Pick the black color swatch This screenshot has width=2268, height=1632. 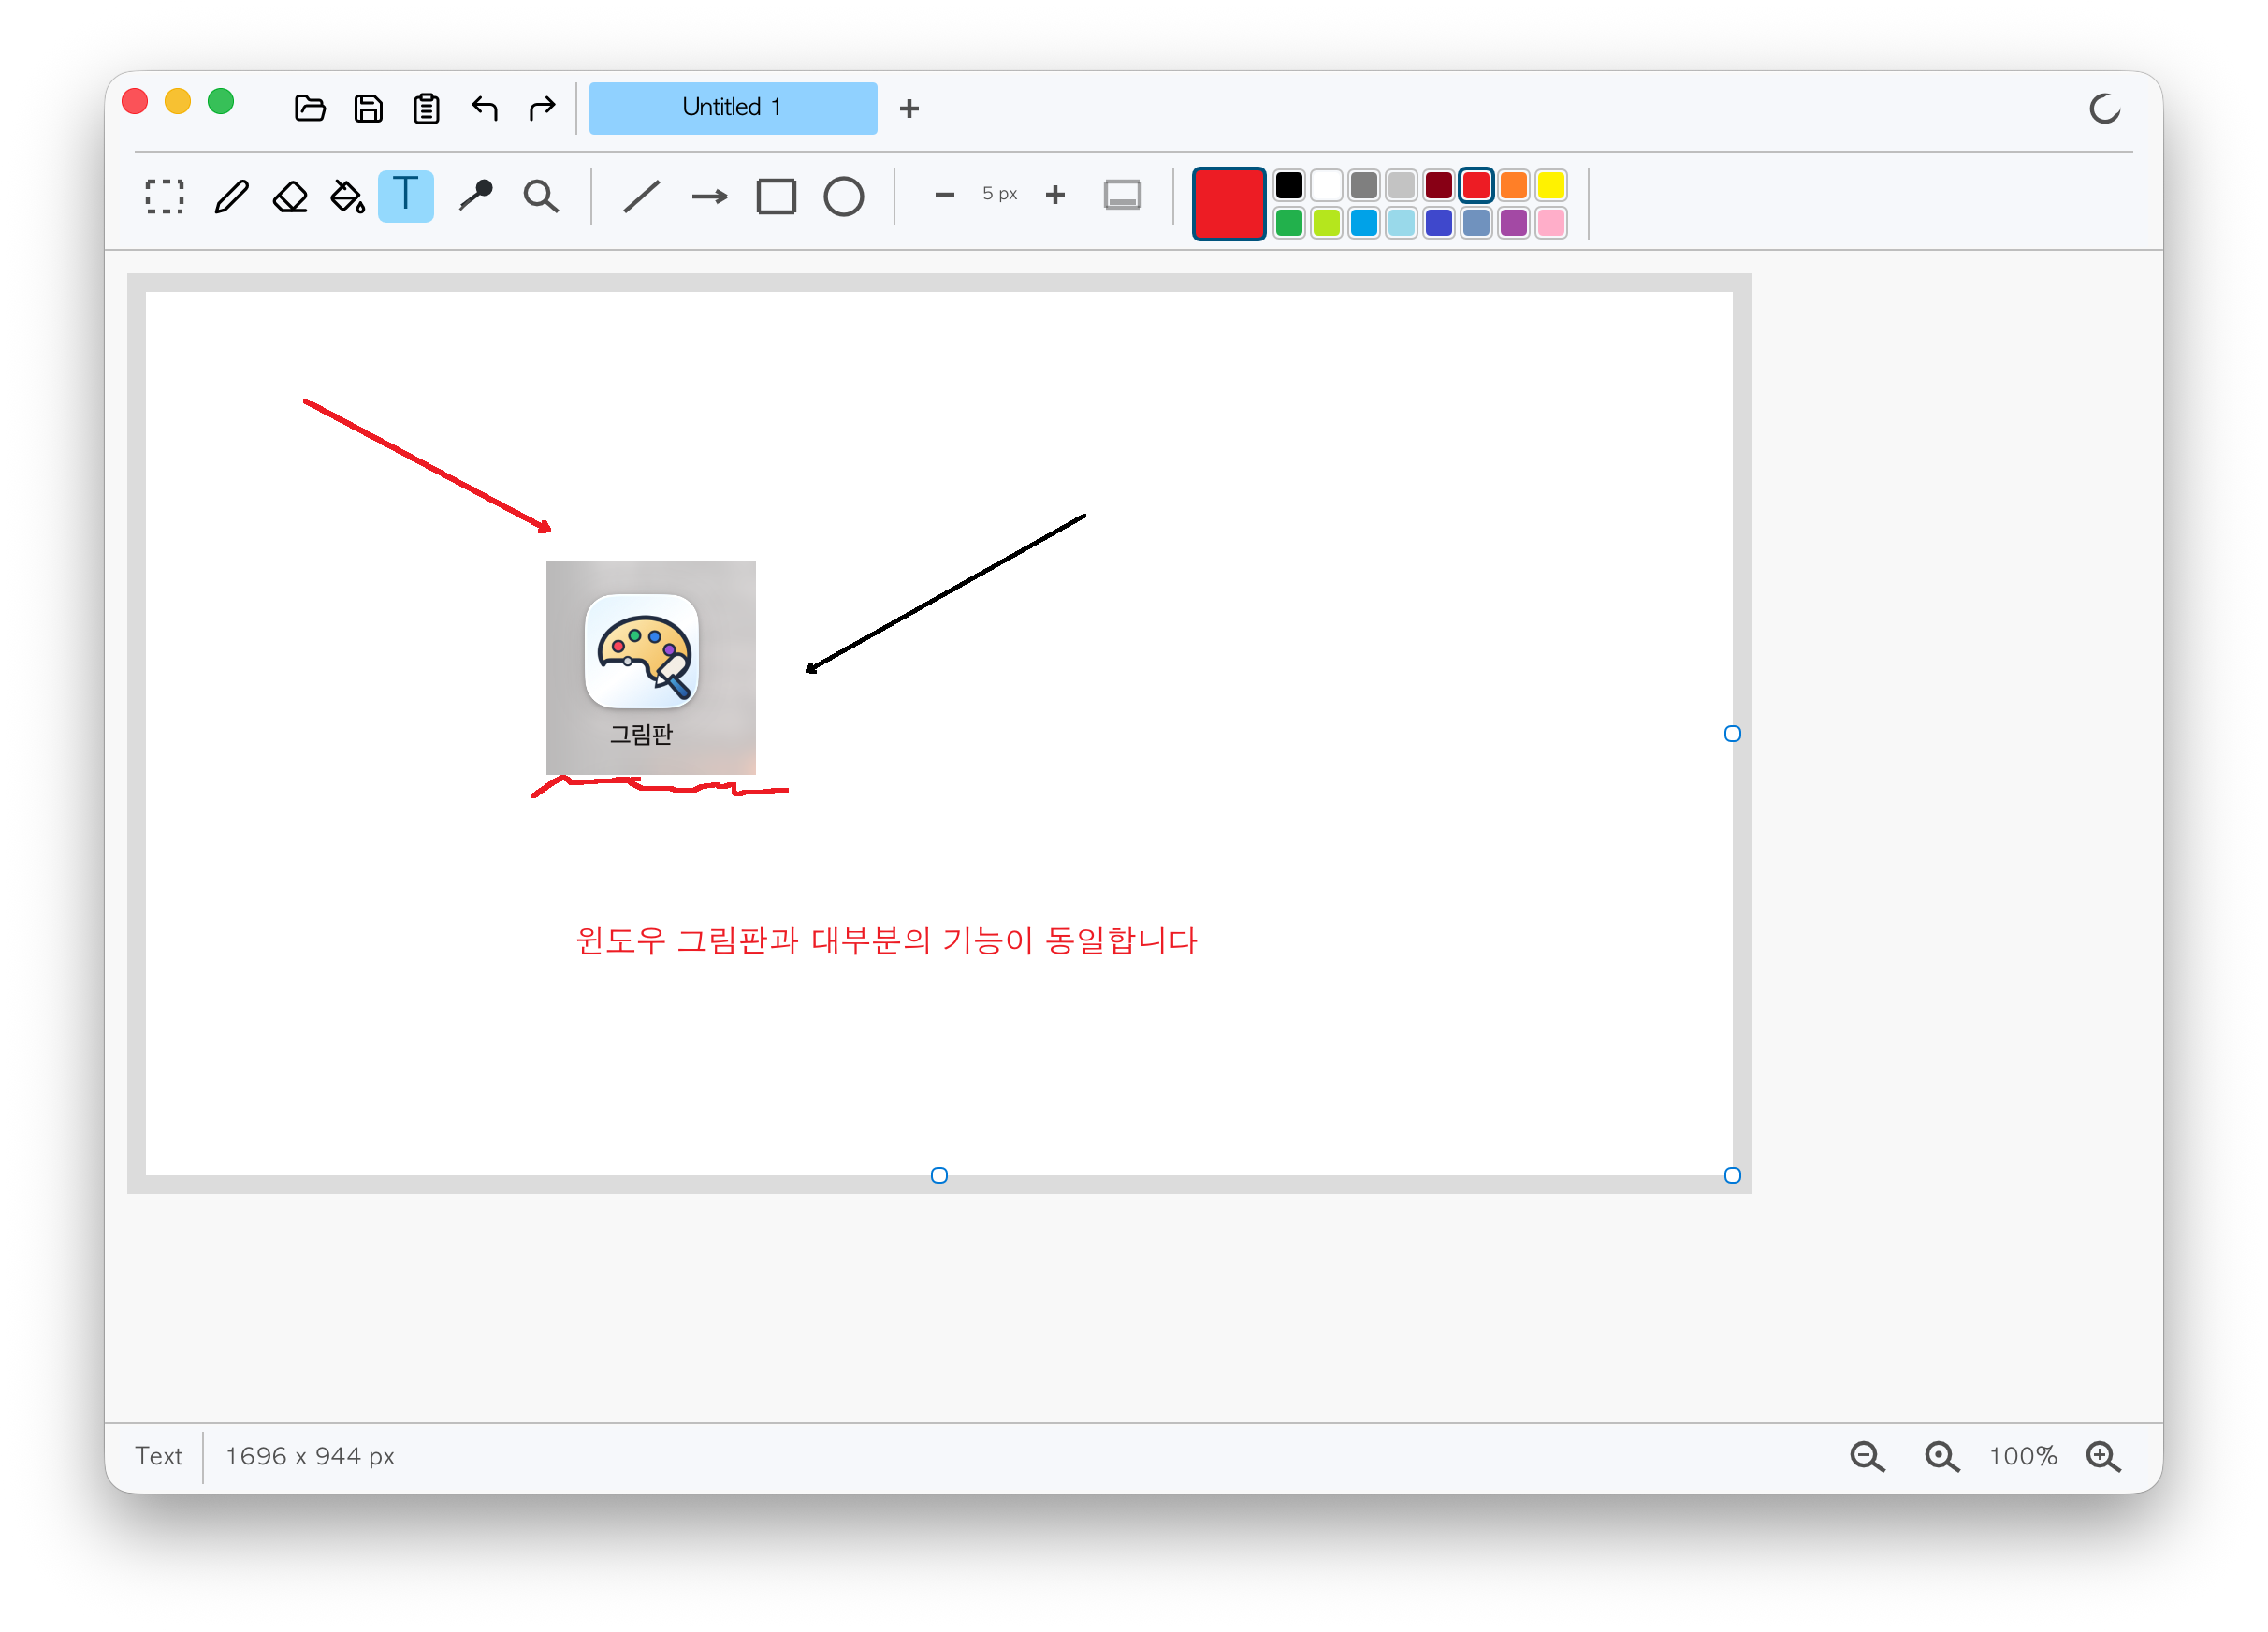(1289, 185)
